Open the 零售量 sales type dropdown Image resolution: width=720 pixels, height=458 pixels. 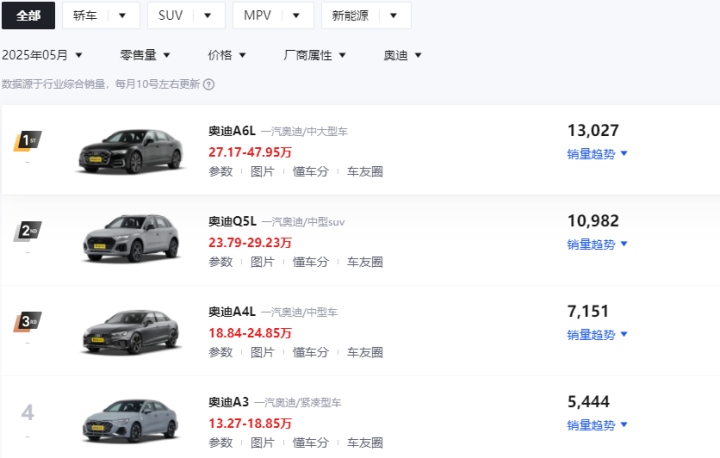coord(145,55)
